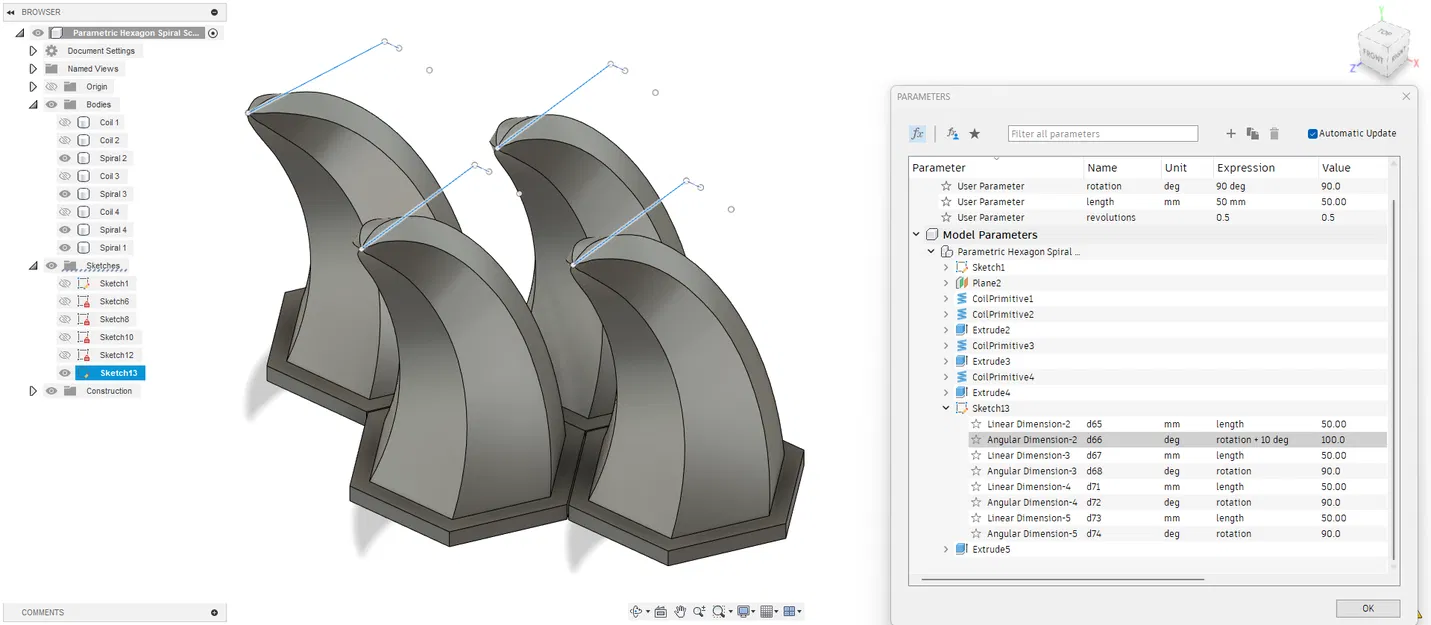The height and width of the screenshot is (625, 1431).
Task: Click the add parameter plus icon
Action: click(1231, 133)
